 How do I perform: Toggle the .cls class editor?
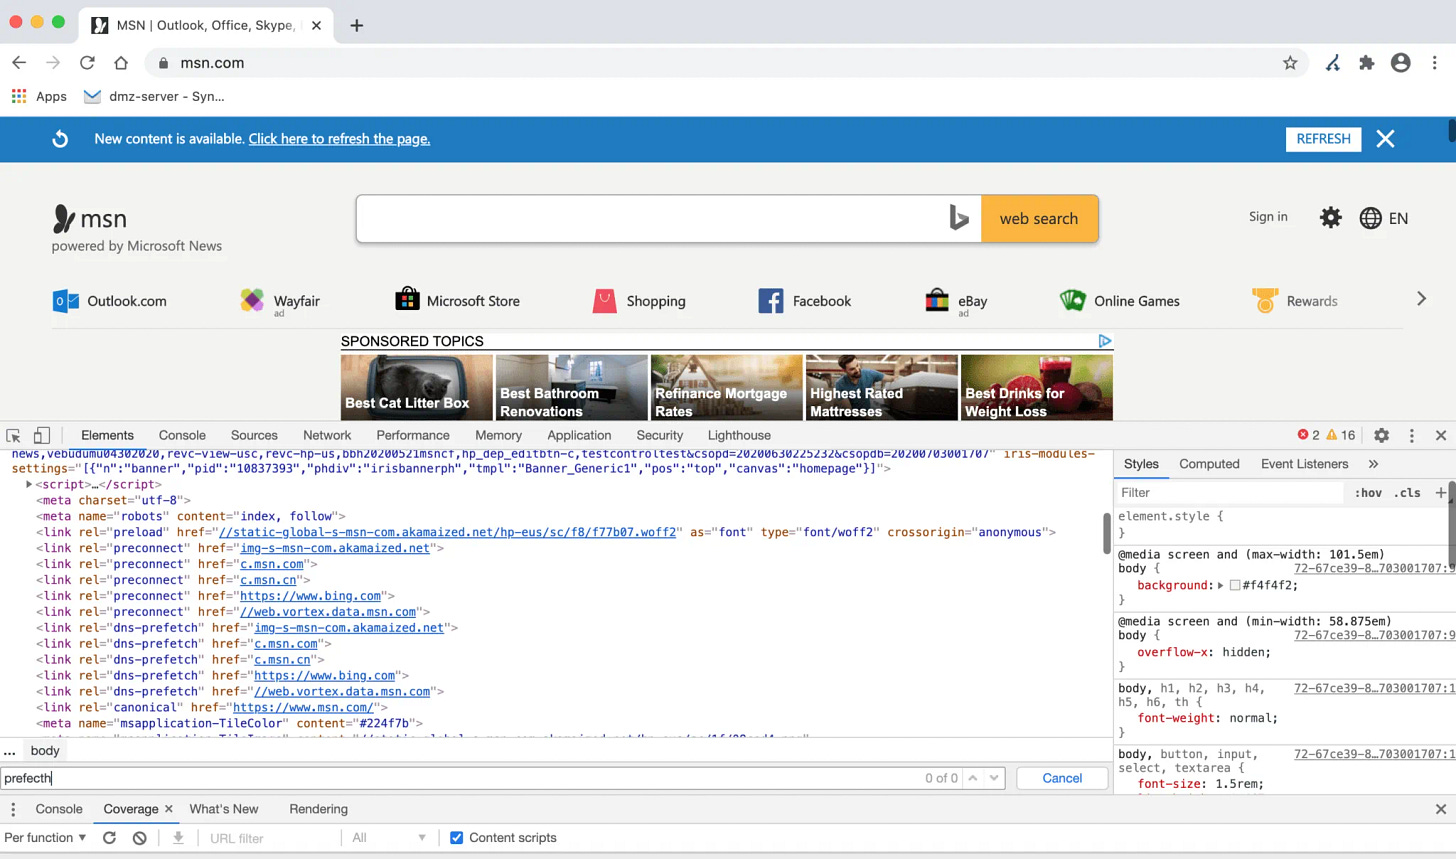1408,493
